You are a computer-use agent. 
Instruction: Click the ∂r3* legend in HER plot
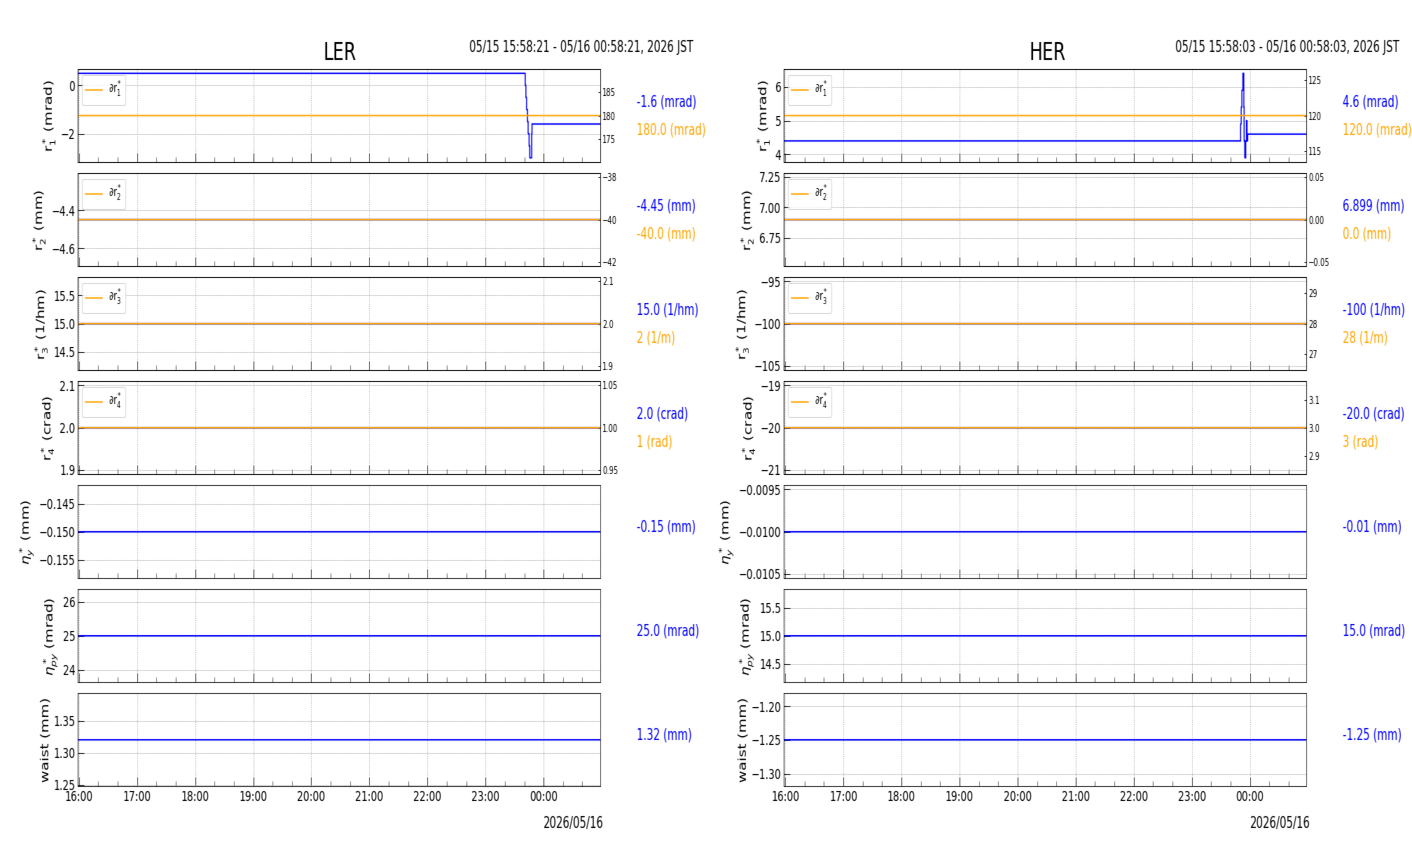pos(810,297)
